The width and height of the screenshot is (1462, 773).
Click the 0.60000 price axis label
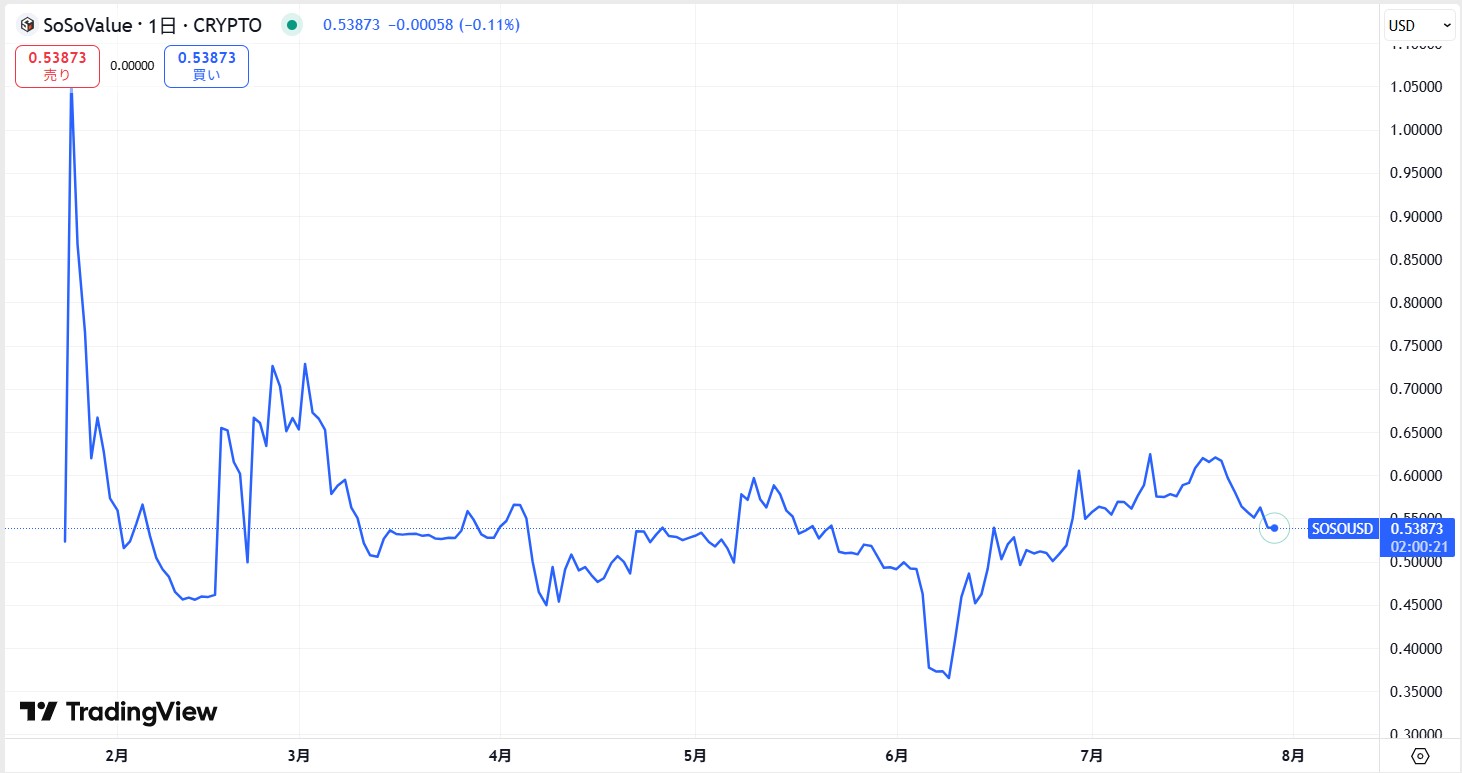click(x=1416, y=476)
